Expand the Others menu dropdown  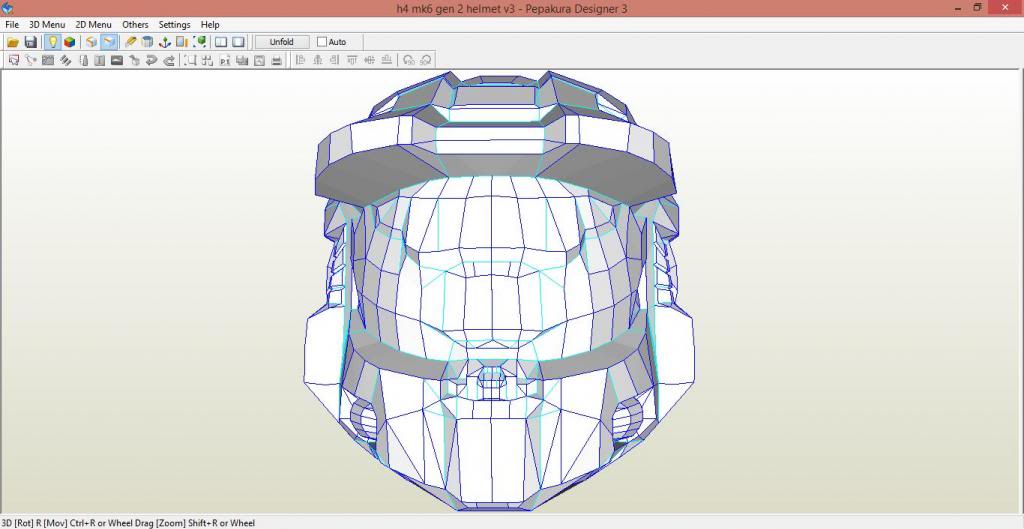point(135,24)
